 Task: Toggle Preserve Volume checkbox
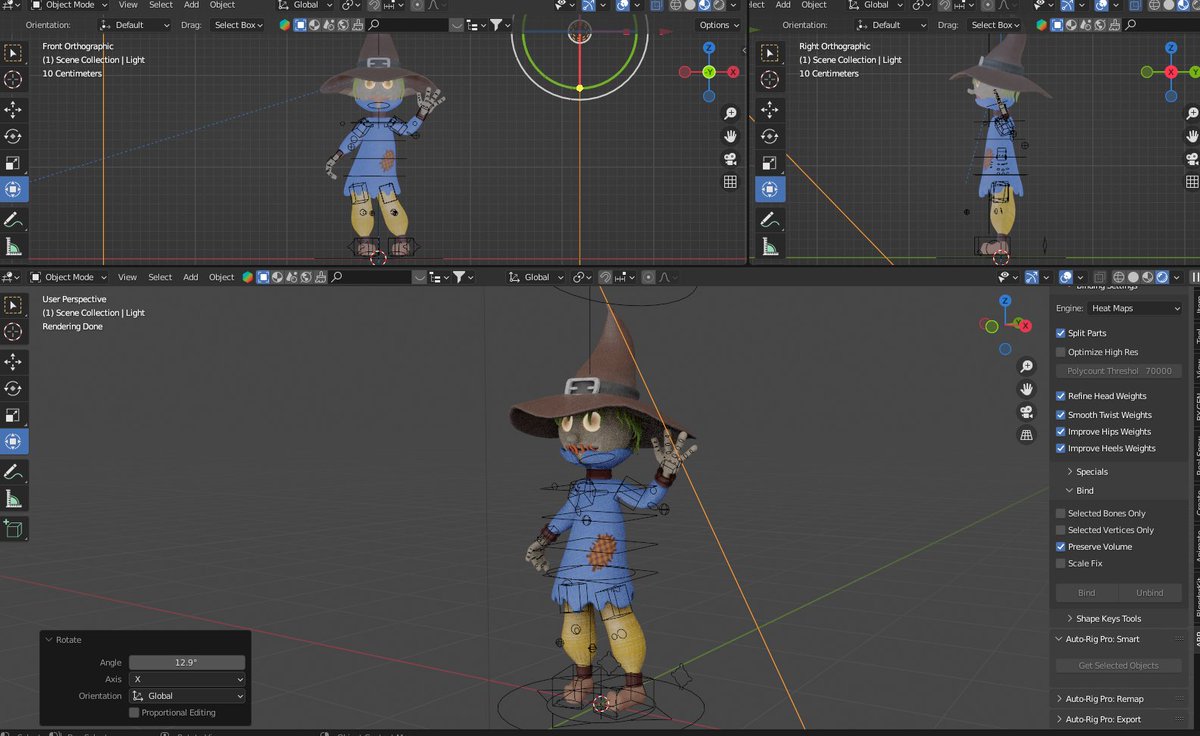tap(1061, 547)
